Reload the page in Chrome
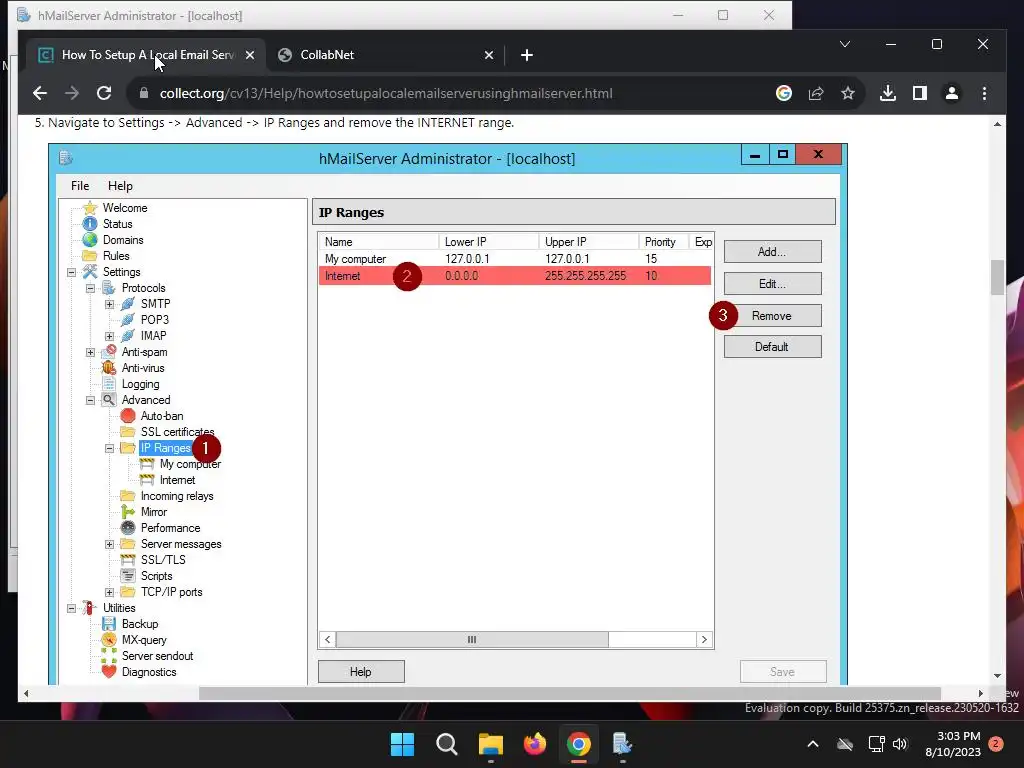 tap(104, 93)
